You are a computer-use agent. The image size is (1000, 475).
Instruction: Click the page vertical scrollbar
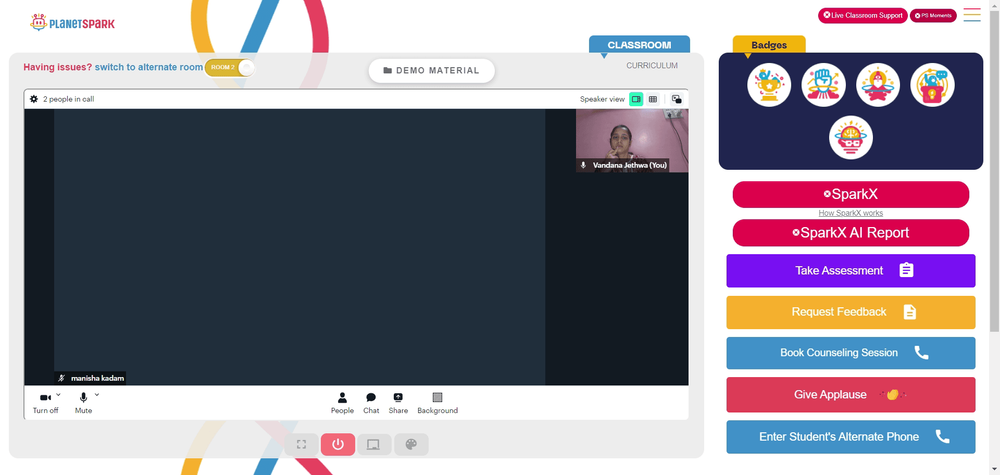tap(994, 170)
